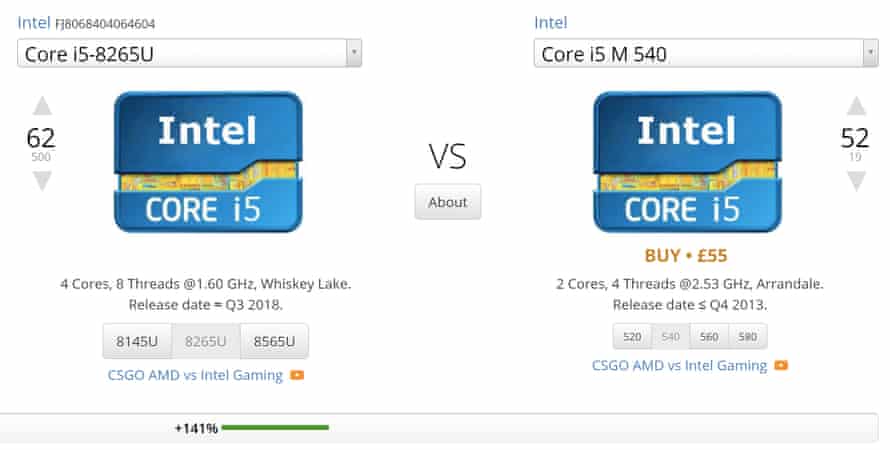Image resolution: width=890 pixels, height=450 pixels.
Task: Click the green +141% comparison bar
Action: coord(275,428)
